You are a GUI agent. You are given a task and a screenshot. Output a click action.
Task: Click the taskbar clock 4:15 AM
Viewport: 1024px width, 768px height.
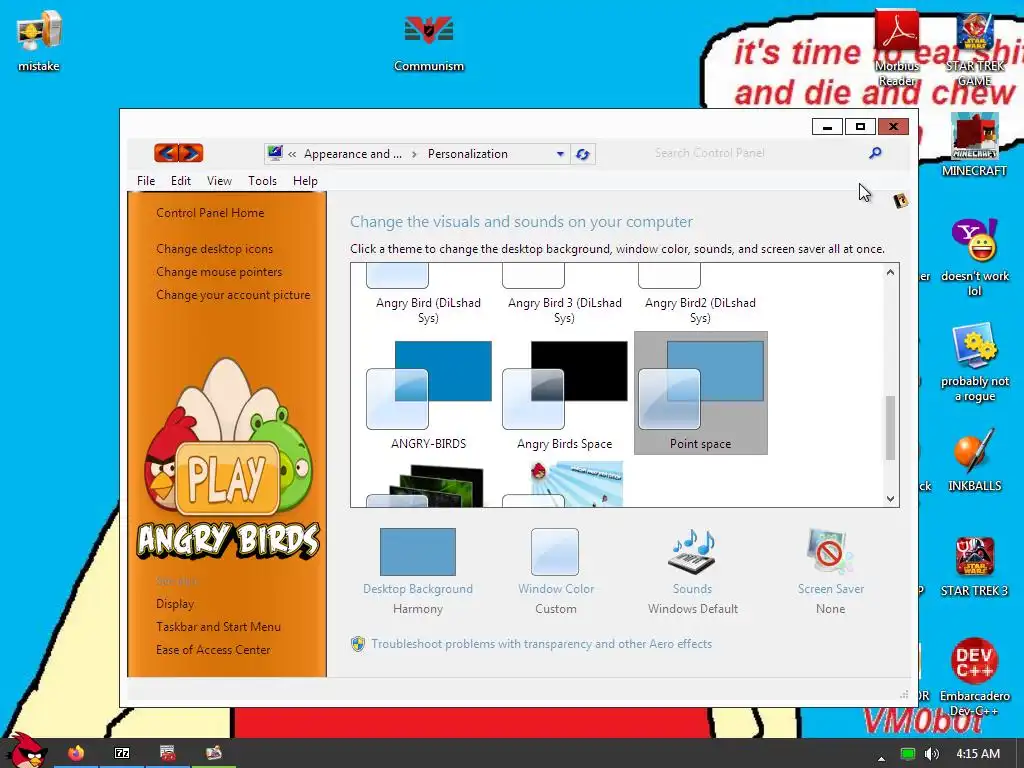click(978, 754)
